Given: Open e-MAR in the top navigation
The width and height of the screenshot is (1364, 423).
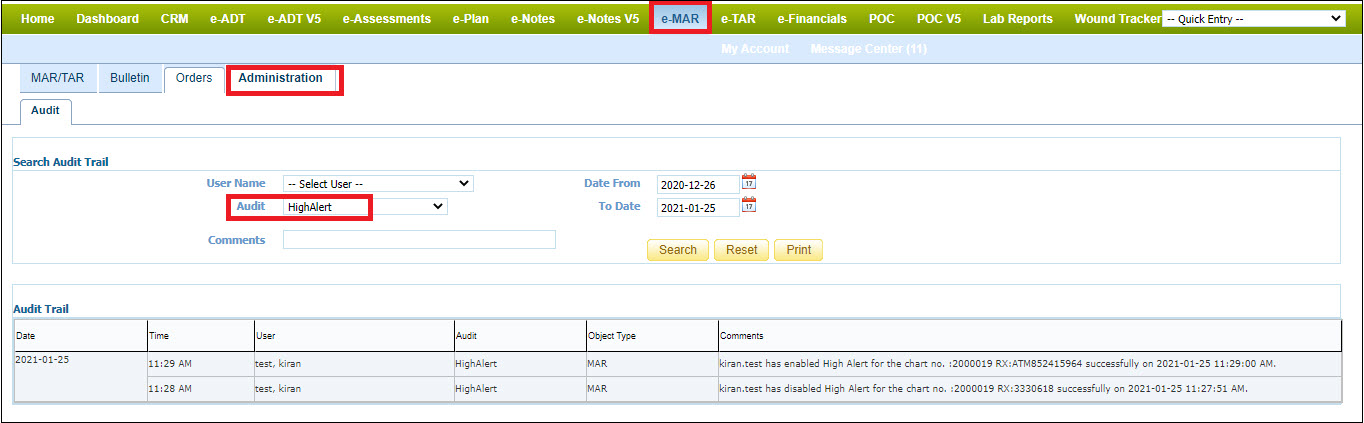Looking at the screenshot, I should (680, 18).
